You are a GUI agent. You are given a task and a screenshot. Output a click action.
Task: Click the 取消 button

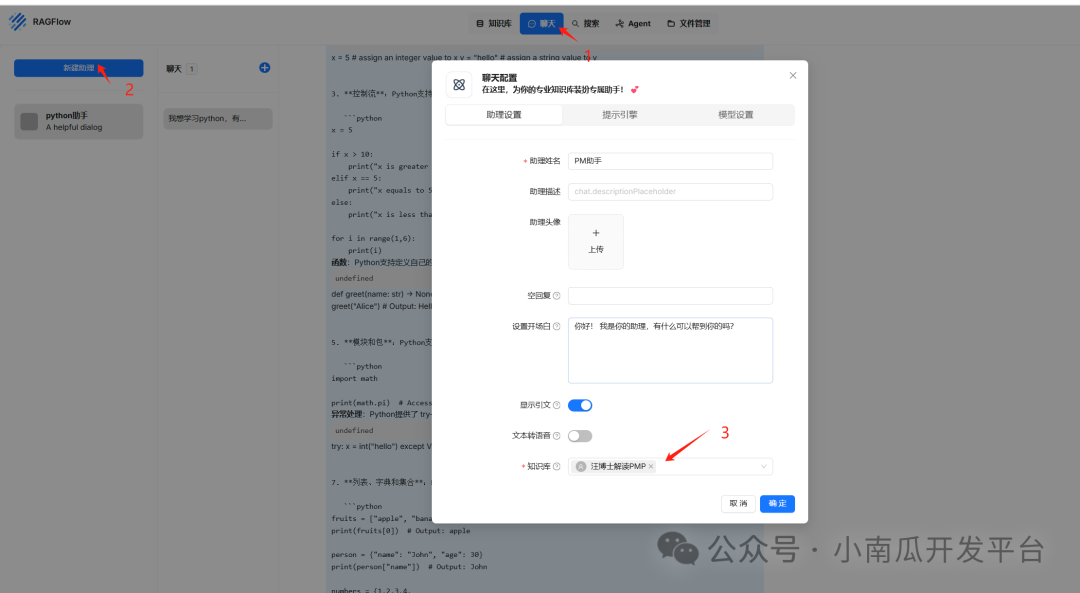coord(738,503)
